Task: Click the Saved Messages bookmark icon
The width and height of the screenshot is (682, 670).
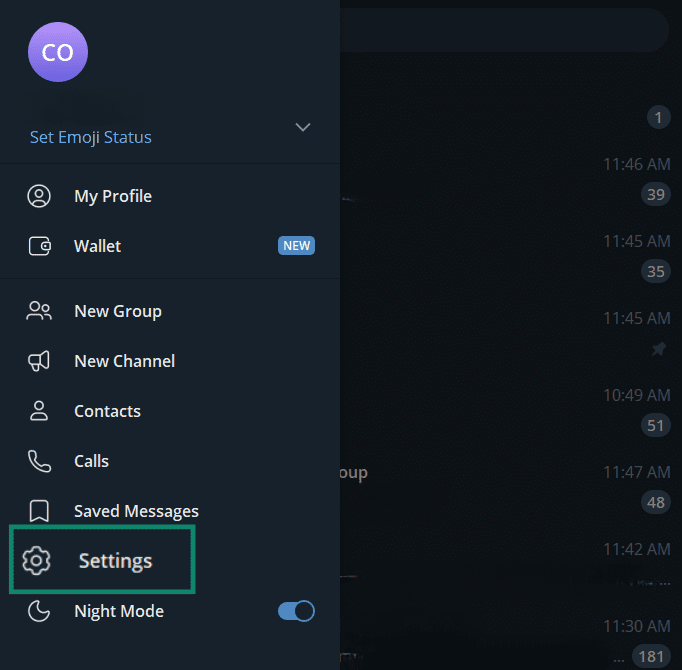Action: 39,511
